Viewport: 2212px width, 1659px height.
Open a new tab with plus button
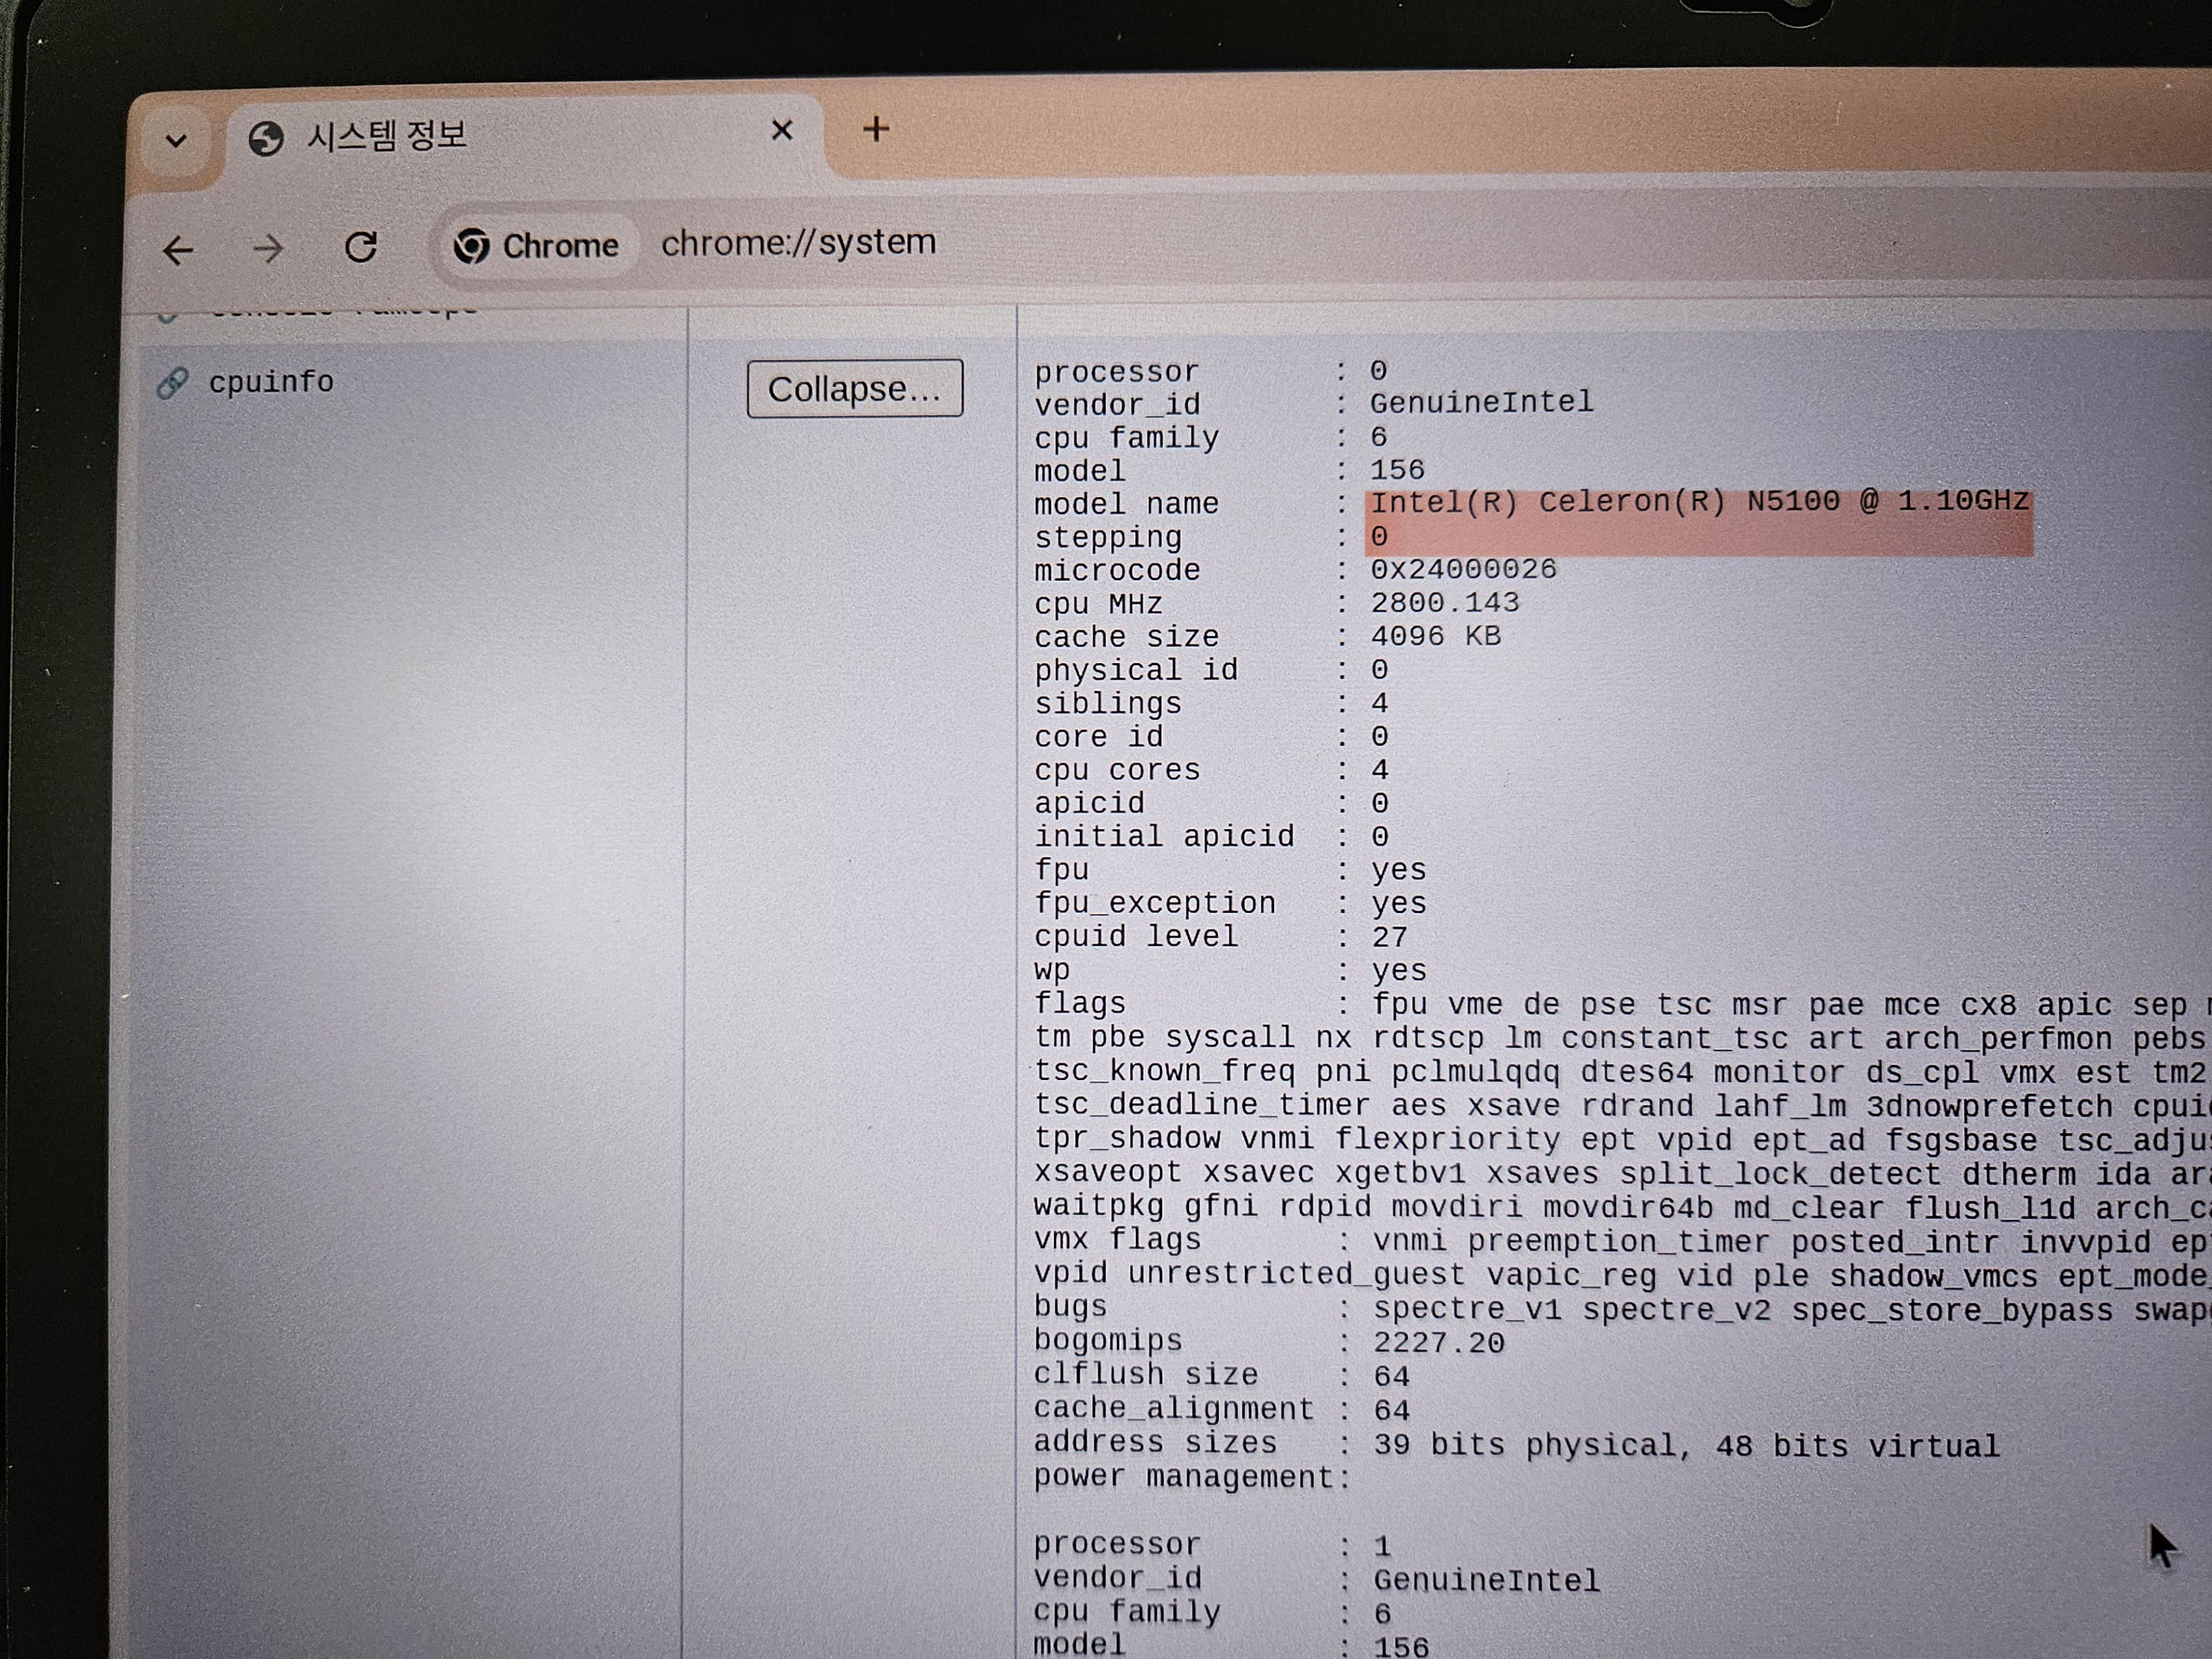pyautogui.click(x=876, y=129)
